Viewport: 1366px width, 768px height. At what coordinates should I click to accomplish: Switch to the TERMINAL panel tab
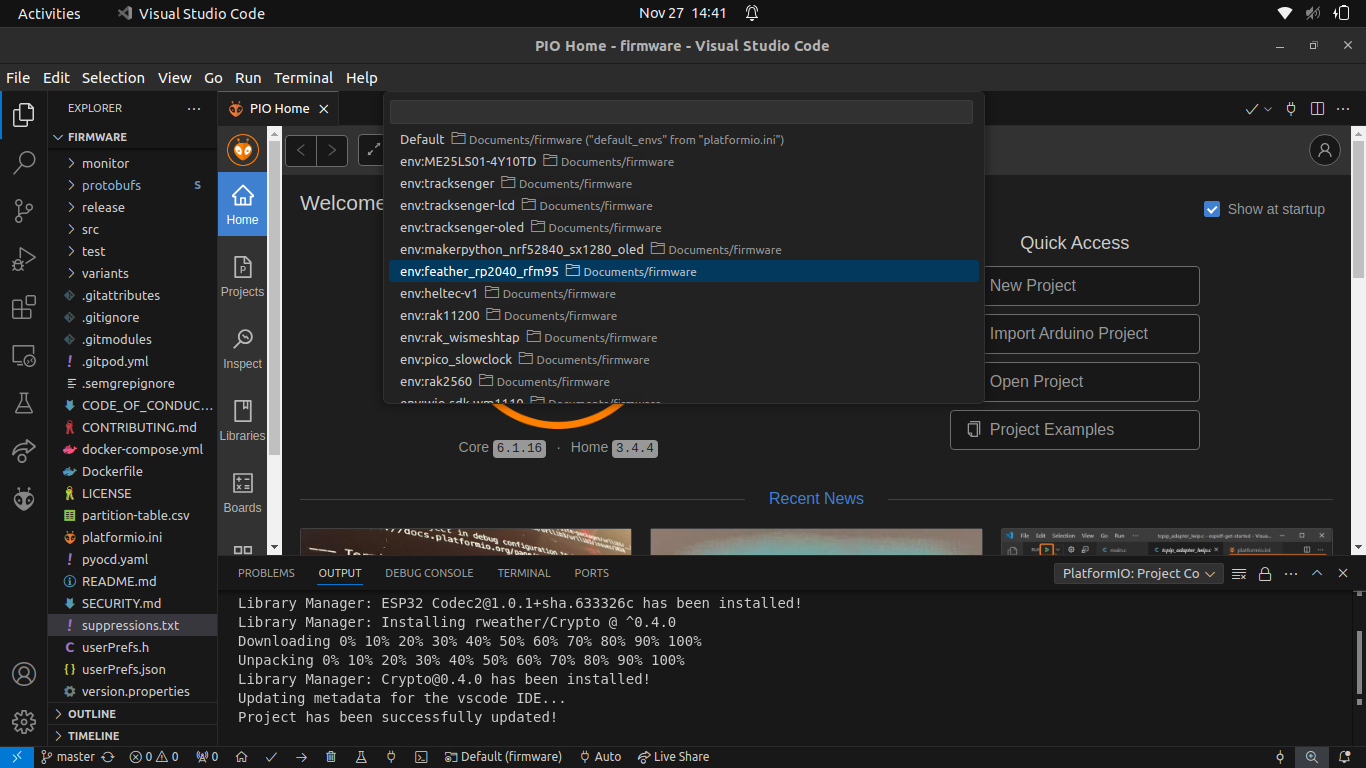point(524,573)
